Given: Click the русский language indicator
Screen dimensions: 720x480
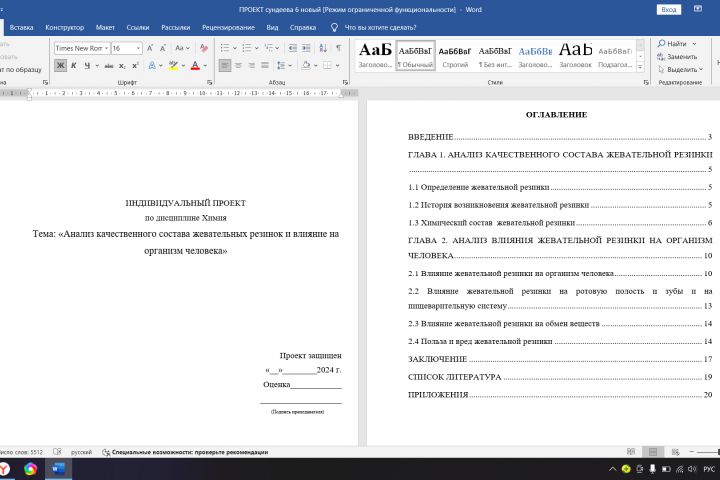Looking at the screenshot, I should pos(81,452).
